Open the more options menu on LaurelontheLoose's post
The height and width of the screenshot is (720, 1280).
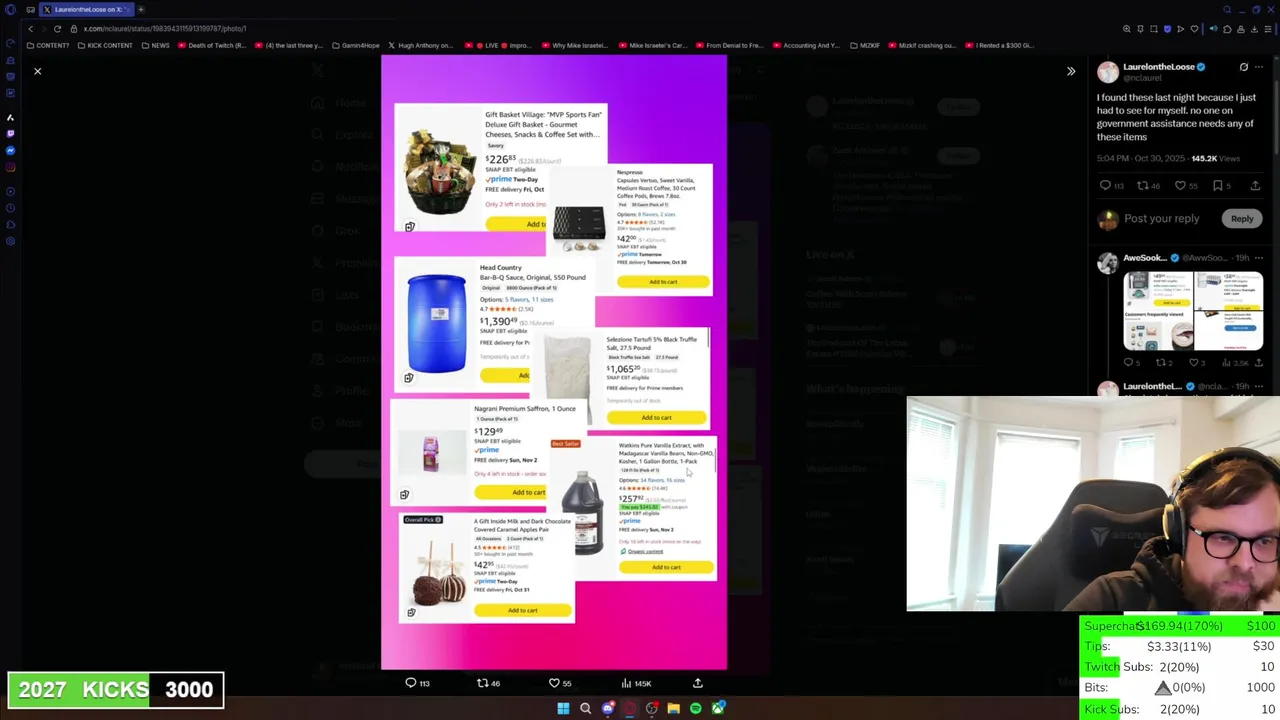click(1259, 67)
